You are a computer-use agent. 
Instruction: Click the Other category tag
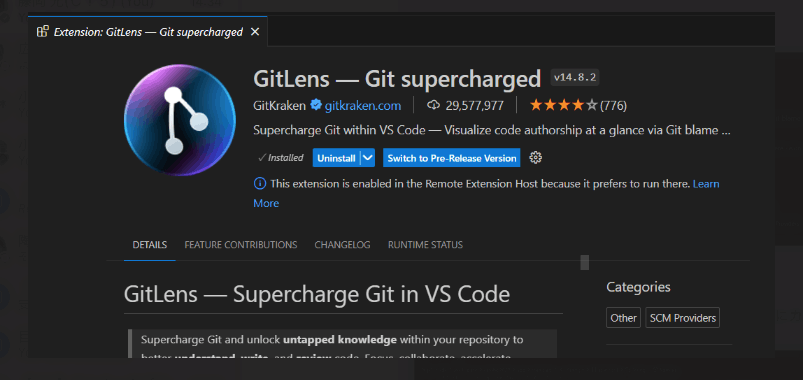pos(623,318)
